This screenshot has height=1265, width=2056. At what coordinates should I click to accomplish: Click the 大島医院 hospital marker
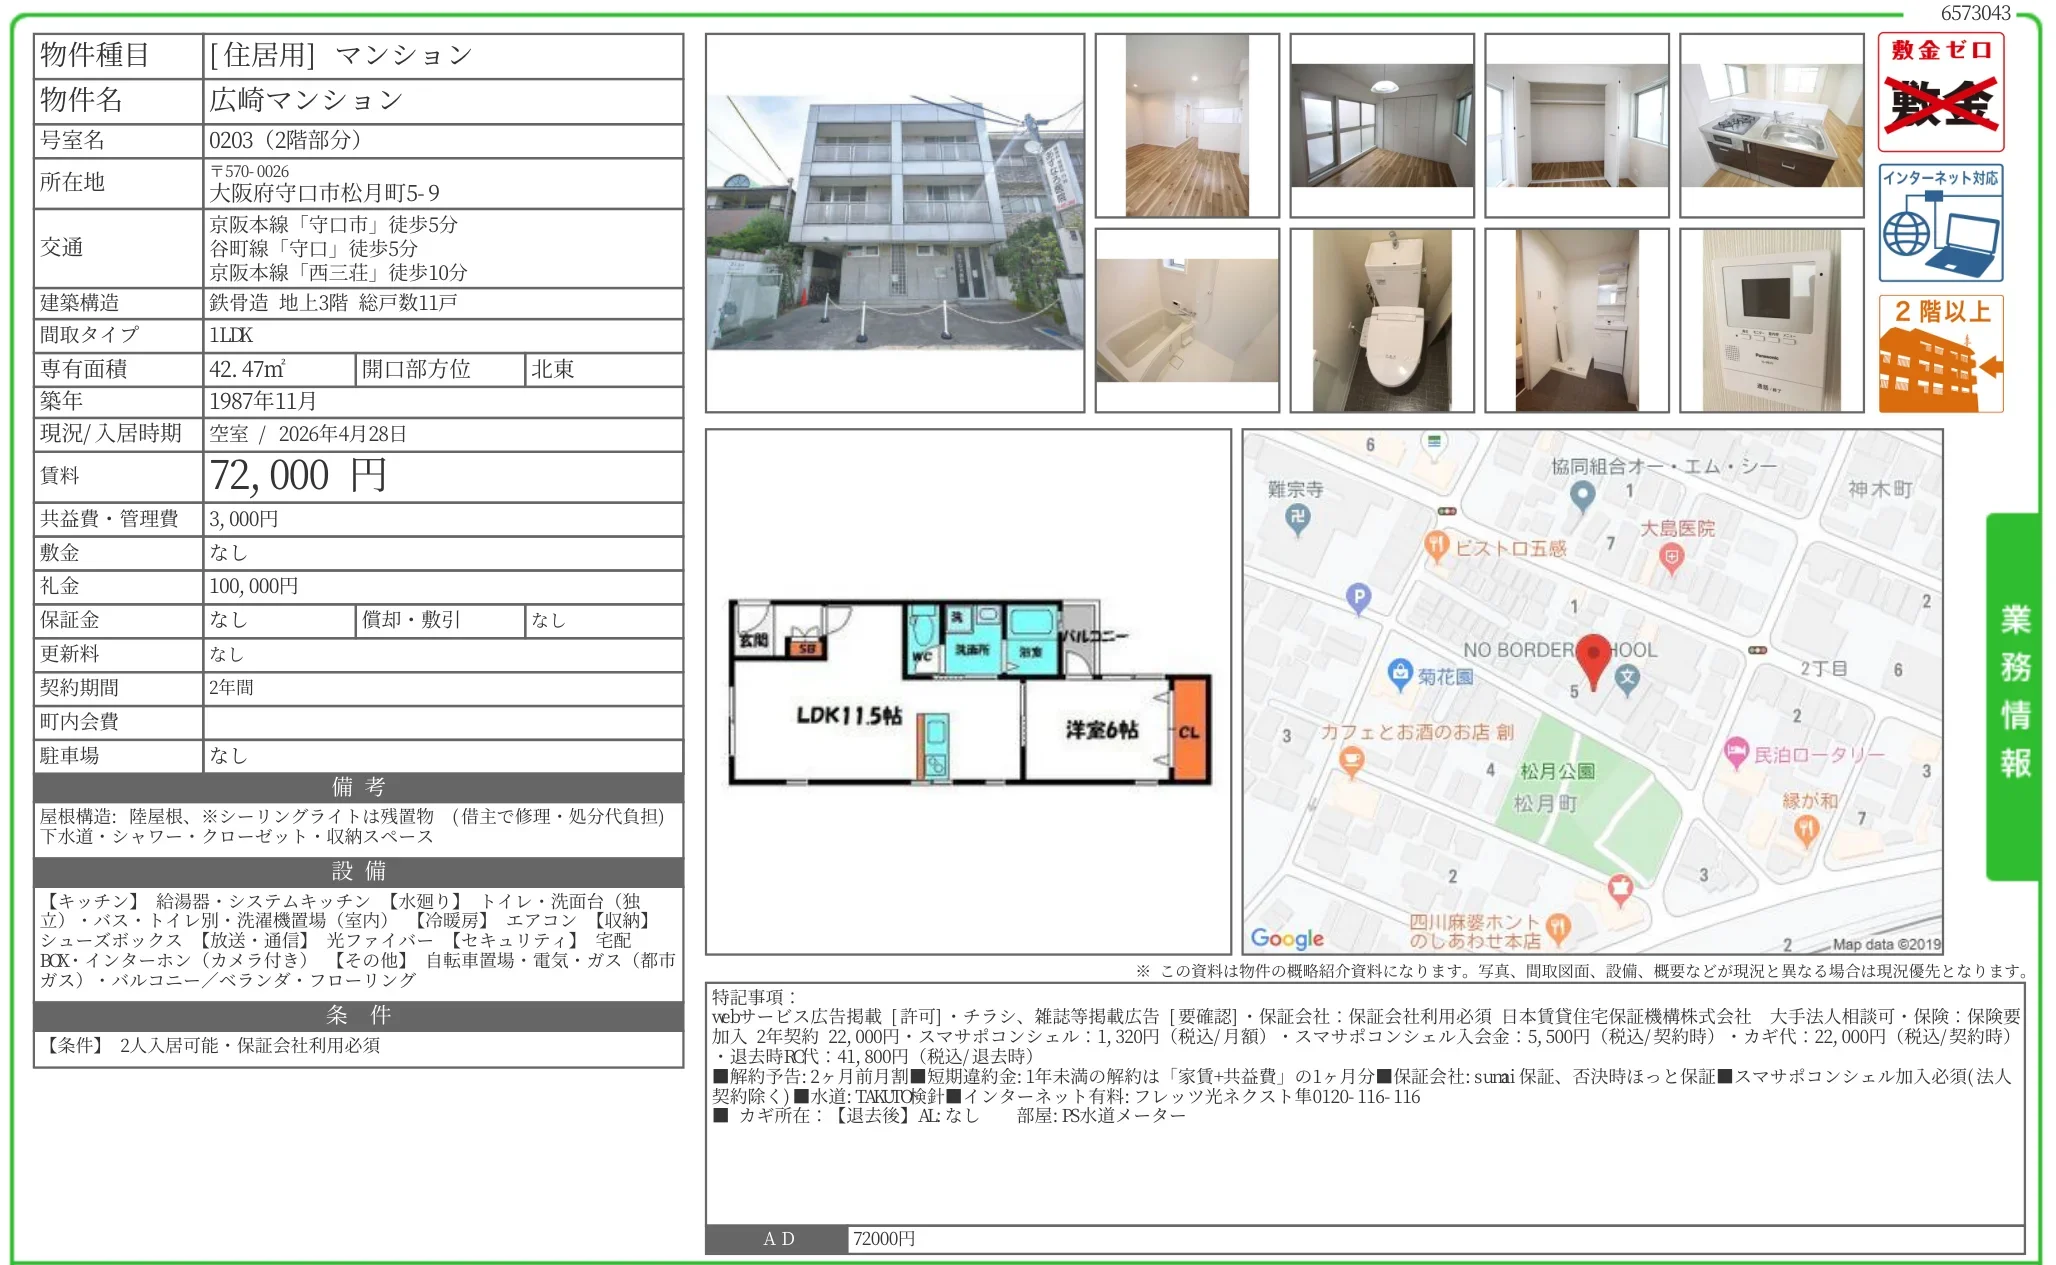1672,557
